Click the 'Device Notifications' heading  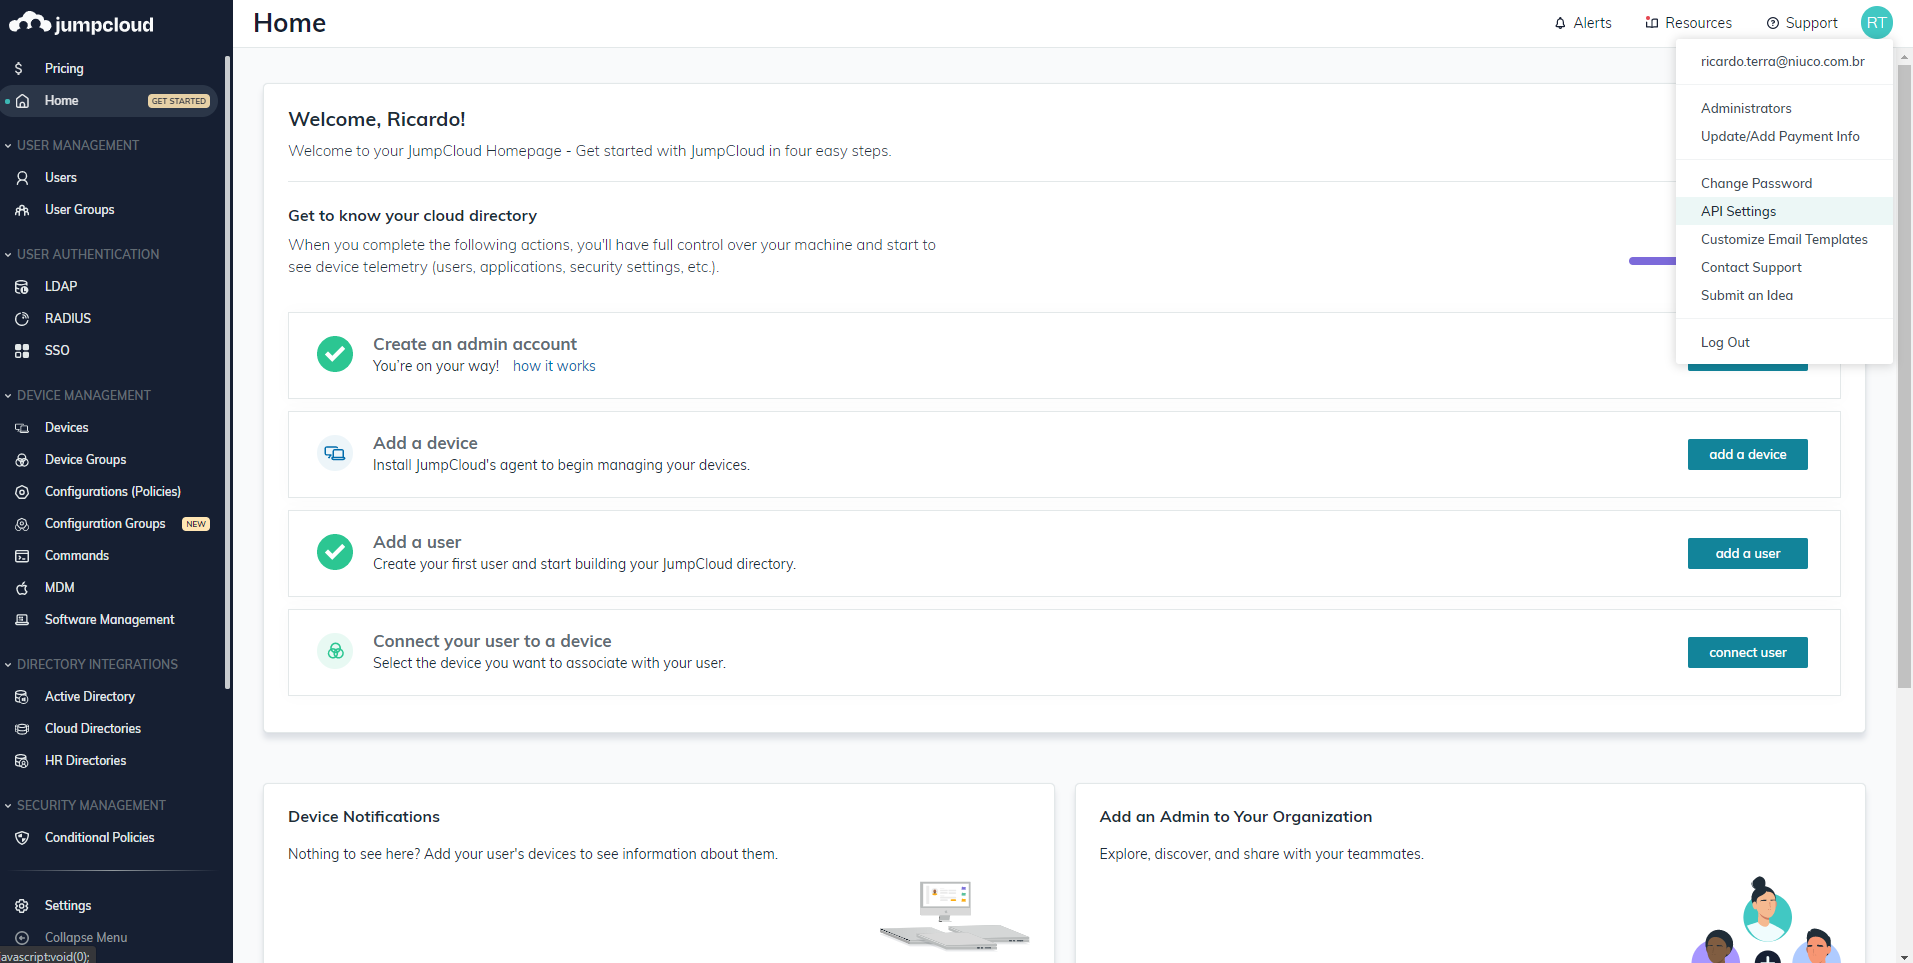click(364, 817)
